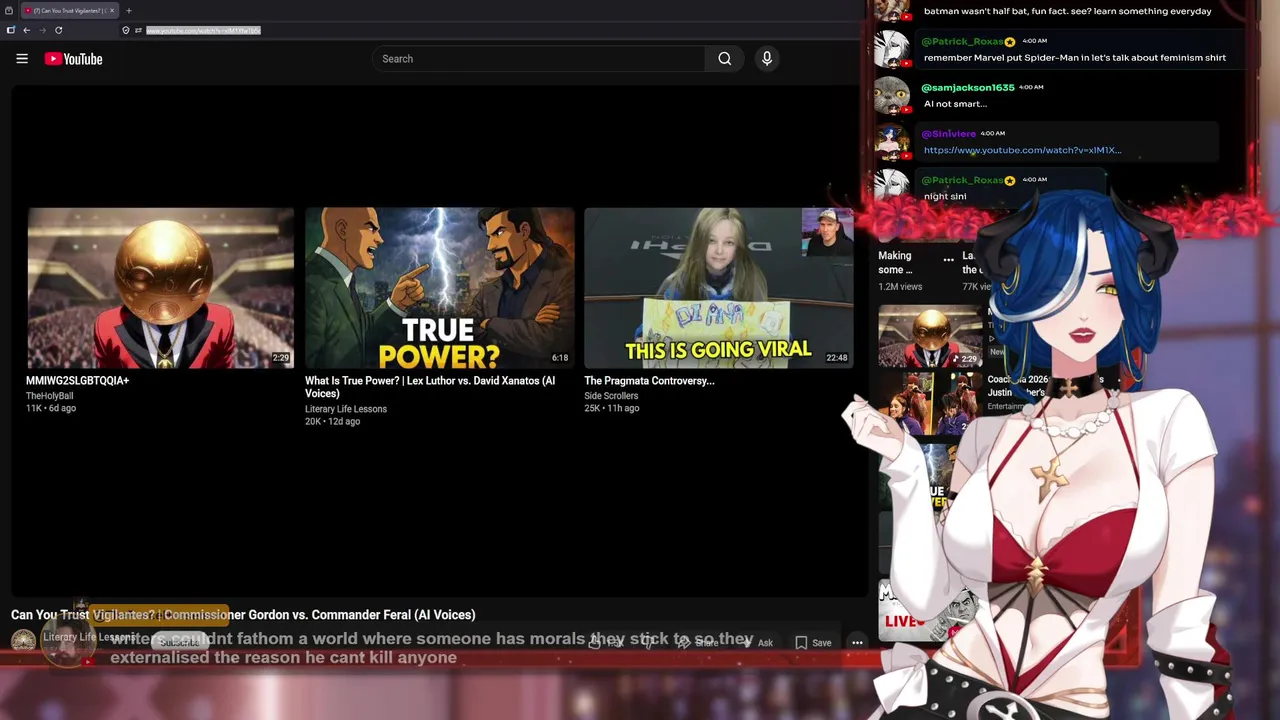Click the Ask button below the video
The image size is (1280, 720).
[757, 643]
